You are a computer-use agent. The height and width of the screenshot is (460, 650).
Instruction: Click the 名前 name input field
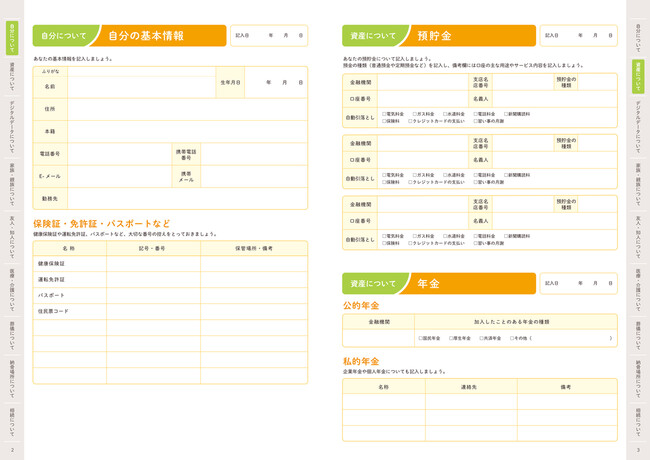point(140,87)
